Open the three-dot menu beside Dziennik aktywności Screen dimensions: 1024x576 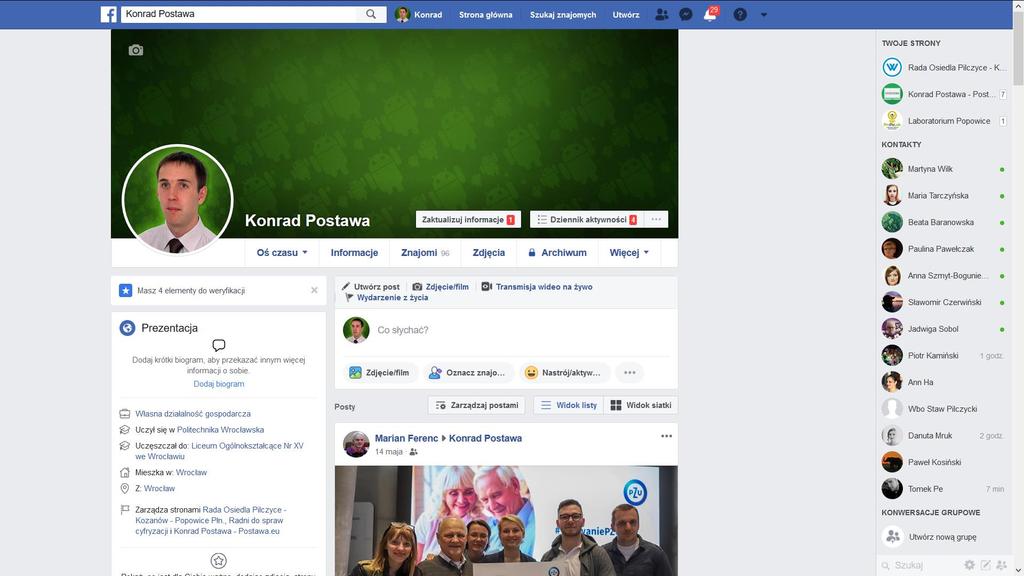(656, 219)
